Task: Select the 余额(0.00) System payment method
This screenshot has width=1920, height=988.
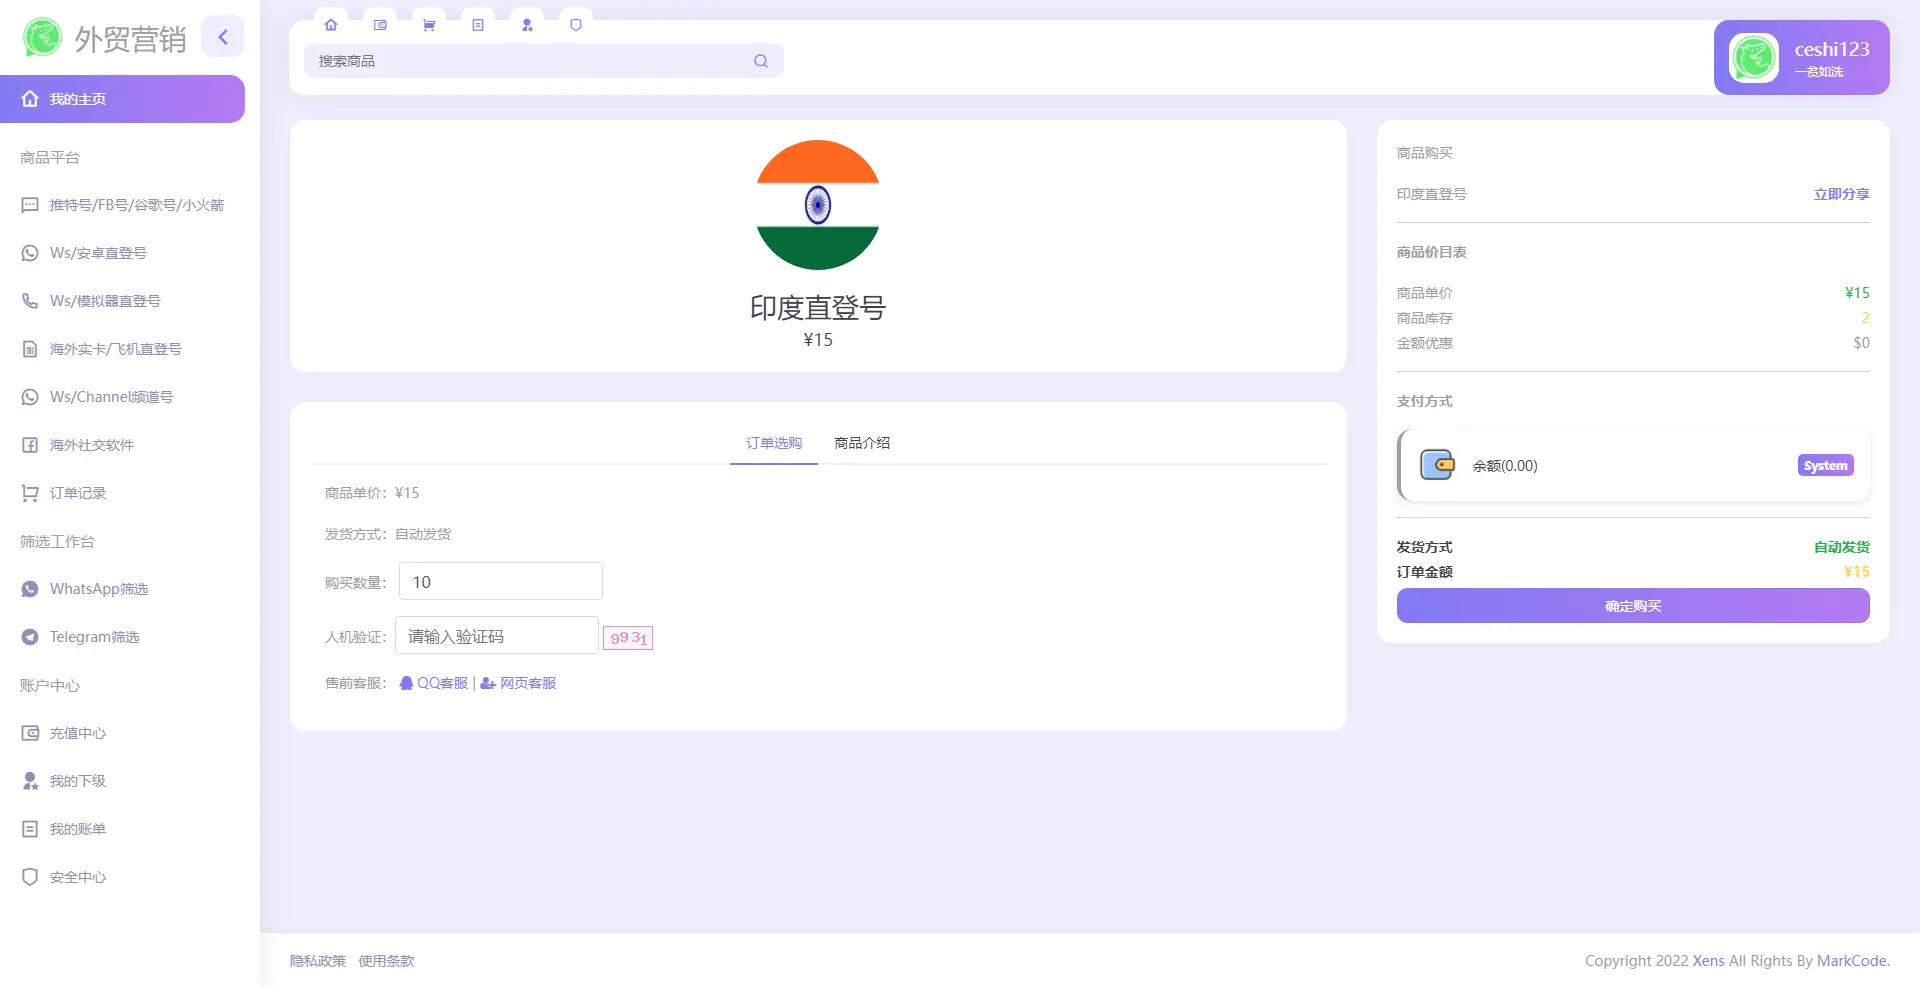Action: coord(1632,465)
